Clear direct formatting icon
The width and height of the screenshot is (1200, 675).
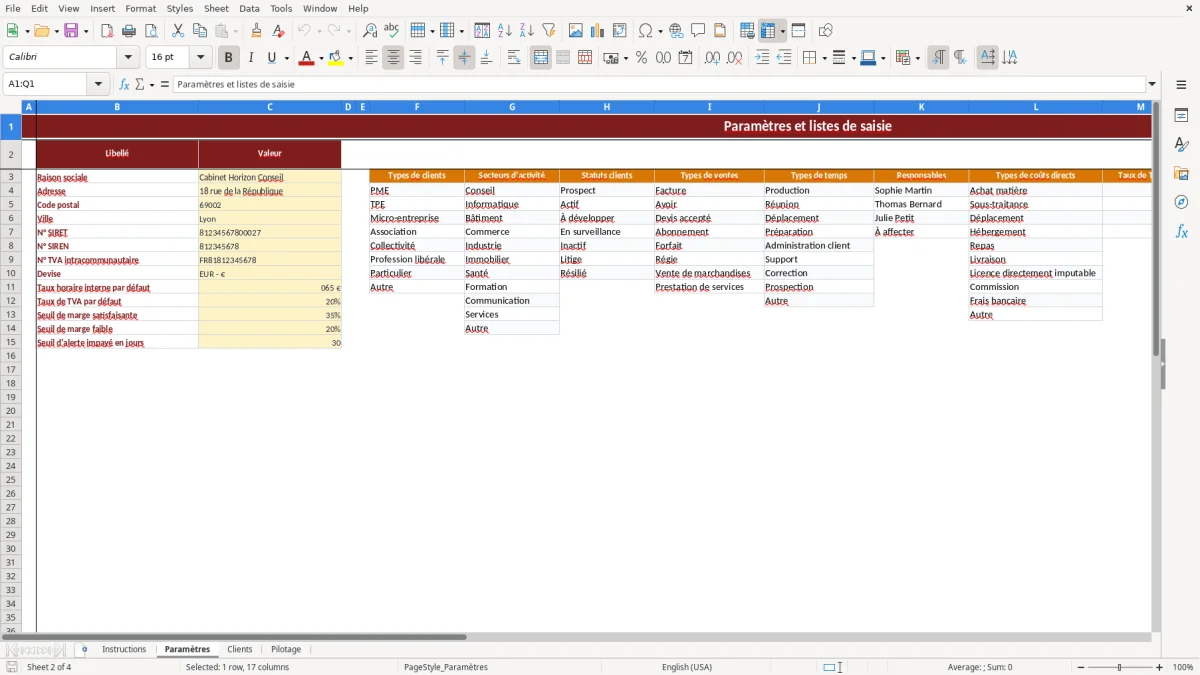[x=279, y=31]
